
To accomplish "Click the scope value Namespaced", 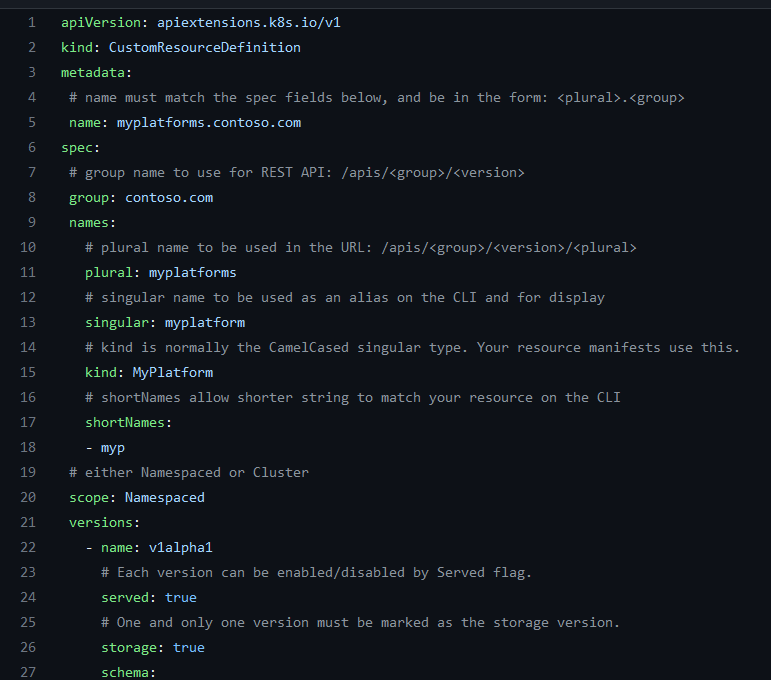I will (164, 497).
